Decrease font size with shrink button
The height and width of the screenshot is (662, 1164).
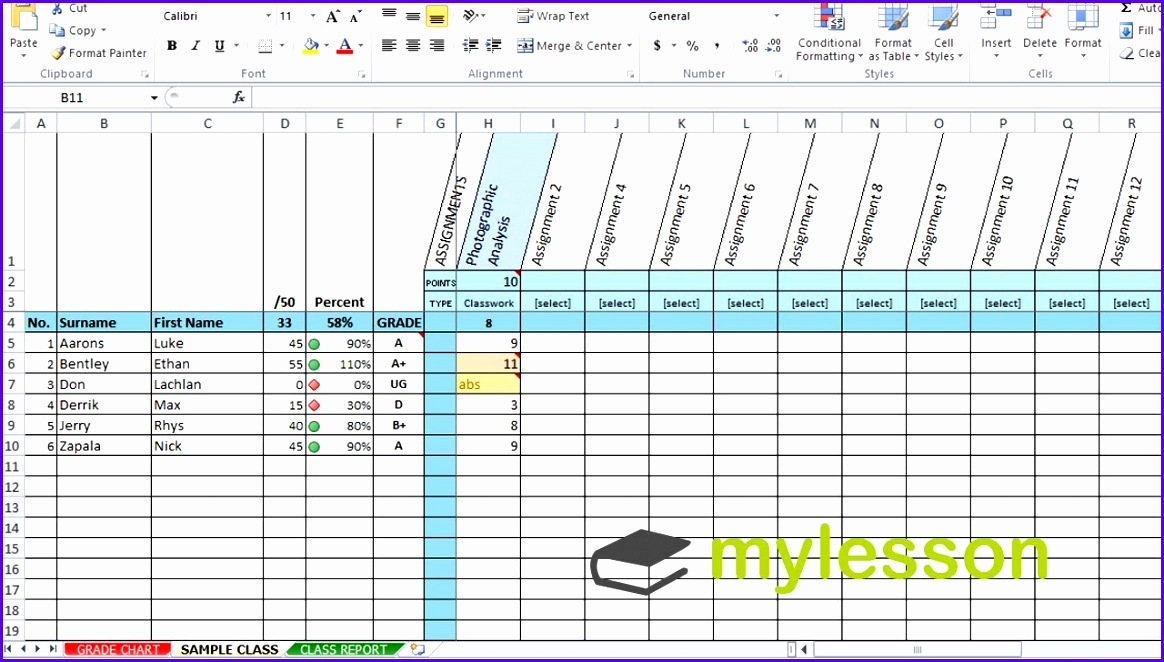click(356, 16)
